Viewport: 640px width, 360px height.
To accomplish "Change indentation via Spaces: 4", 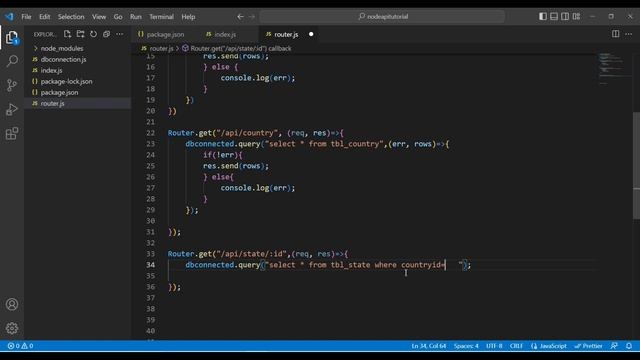I will pos(466,346).
